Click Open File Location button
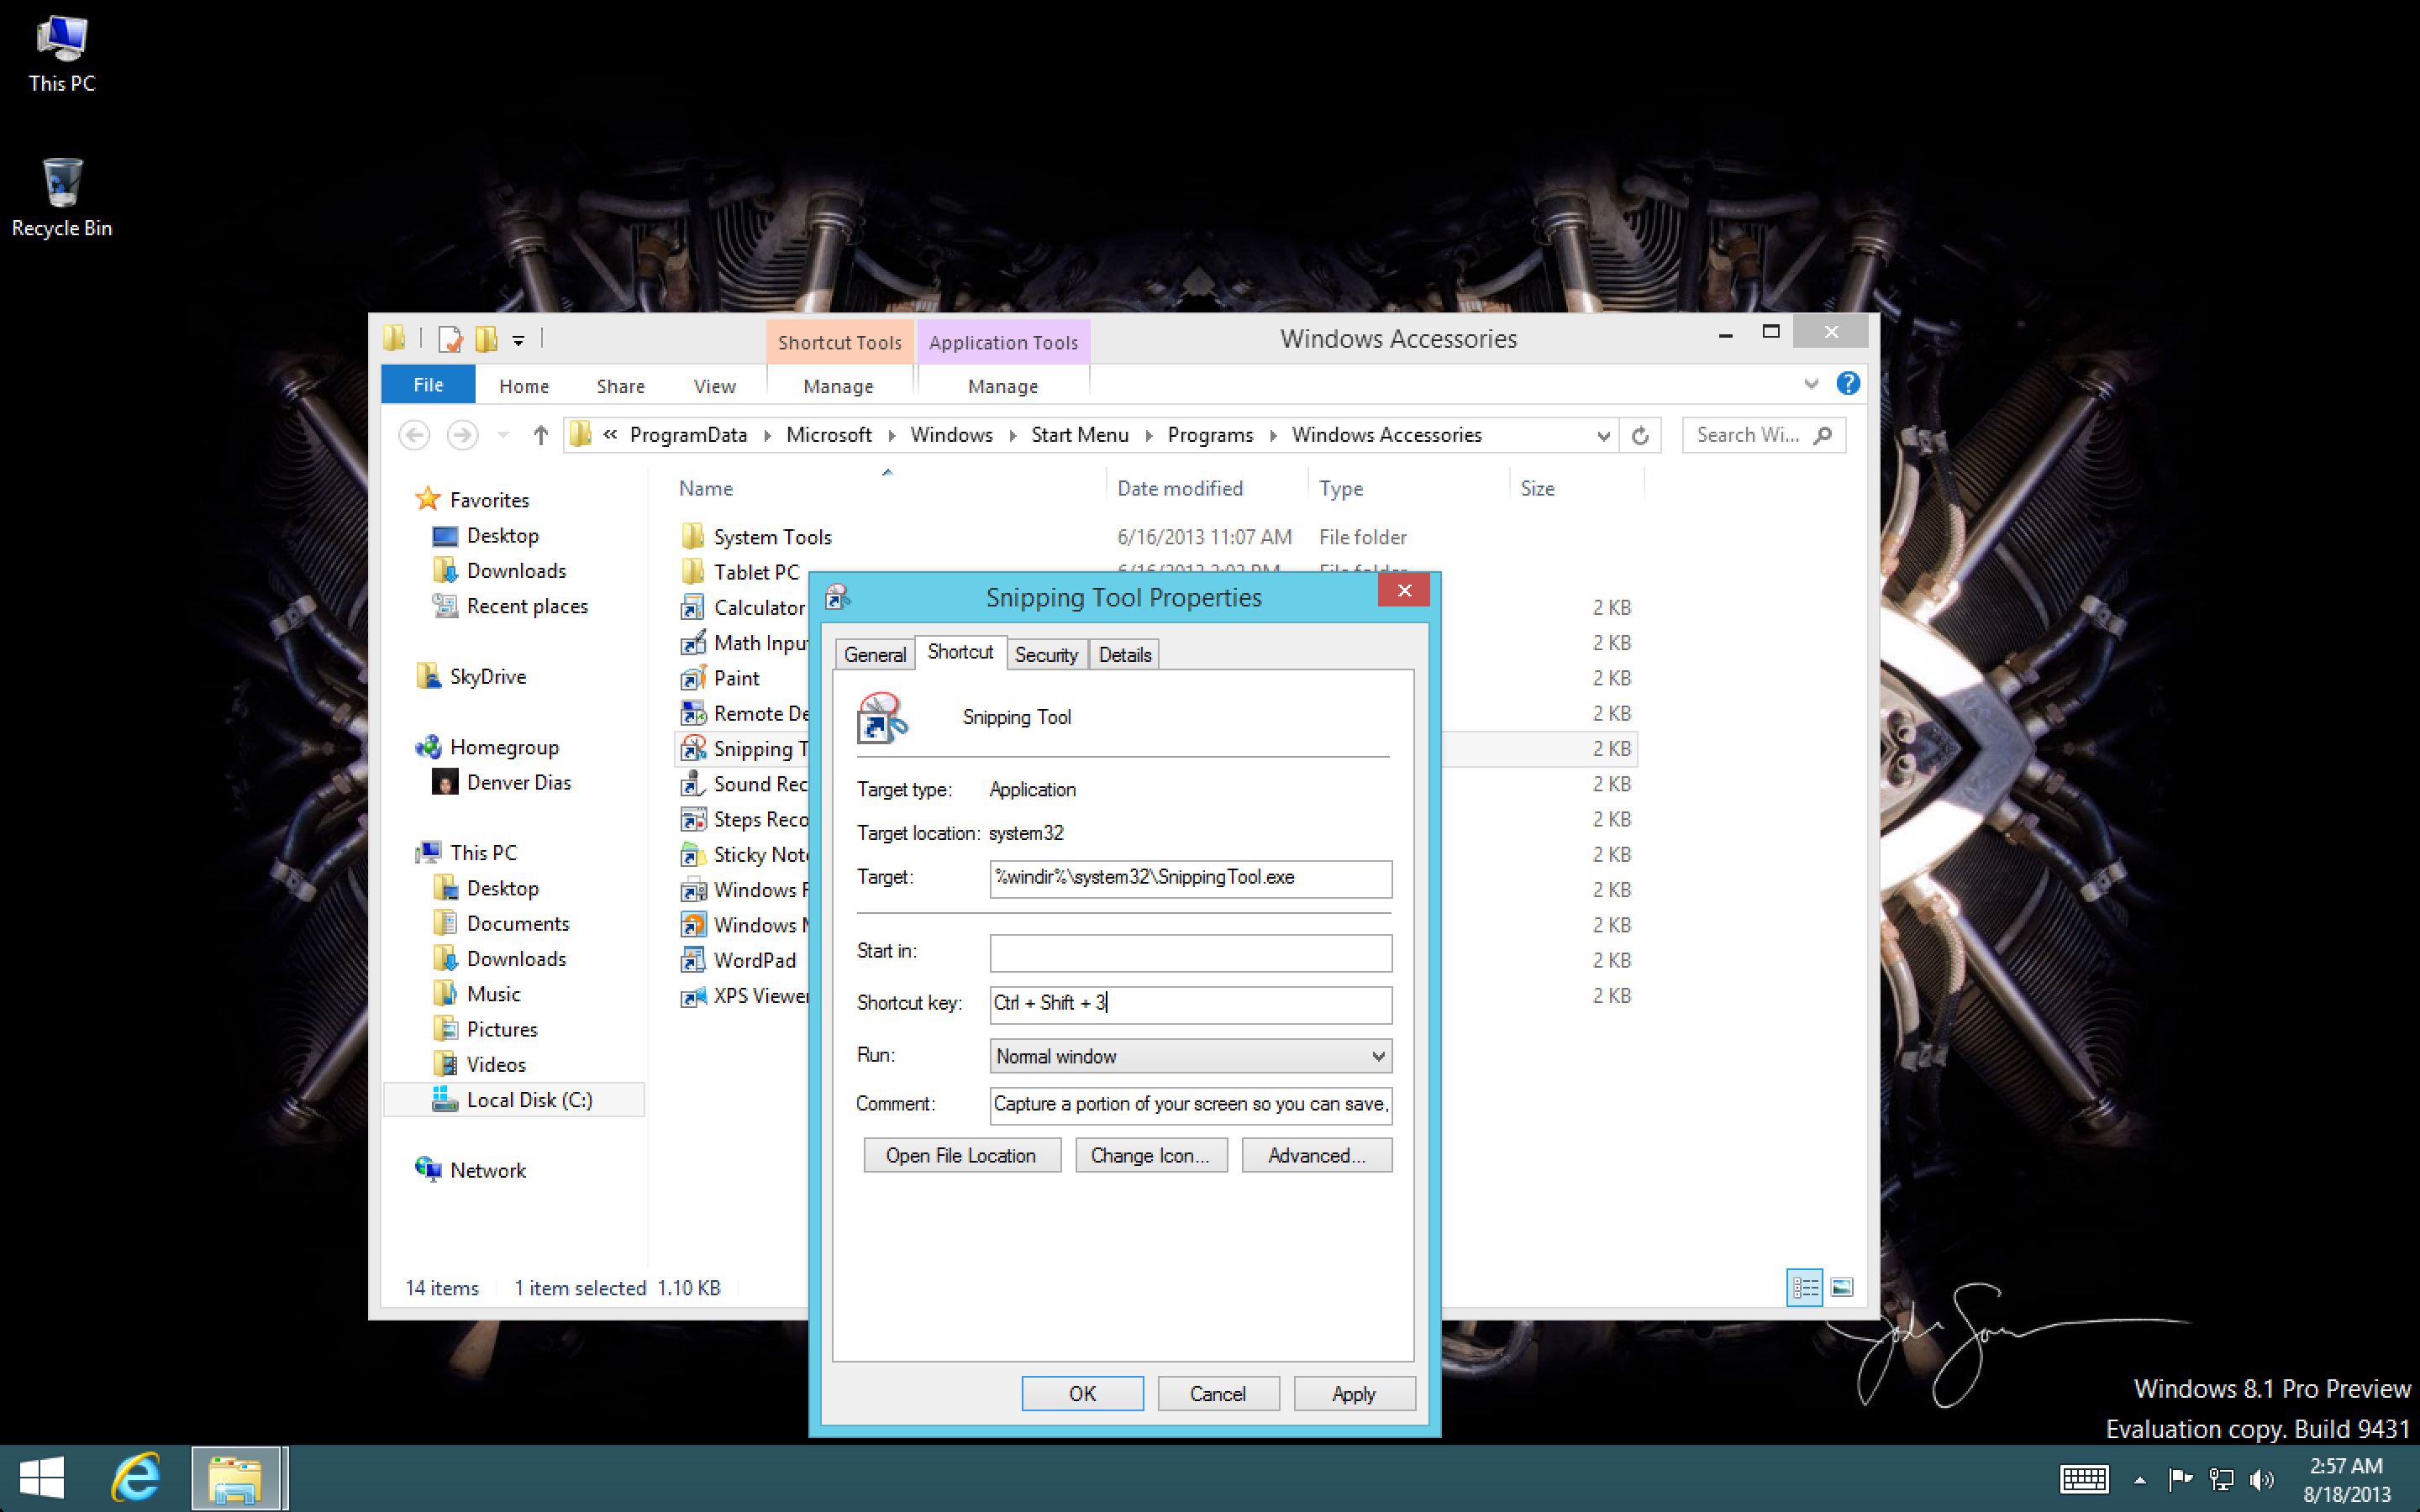Screen dimensions: 2420x1512 pos(961,1155)
